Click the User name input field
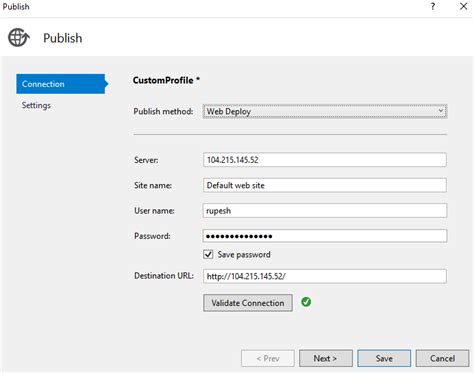474x373 pixels. point(325,210)
